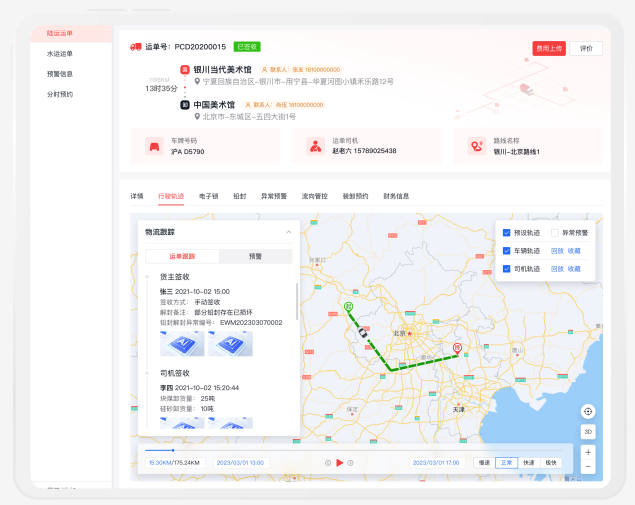The image size is (635, 505).
Task: Click the 评价 button
Action: pyautogui.click(x=585, y=48)
